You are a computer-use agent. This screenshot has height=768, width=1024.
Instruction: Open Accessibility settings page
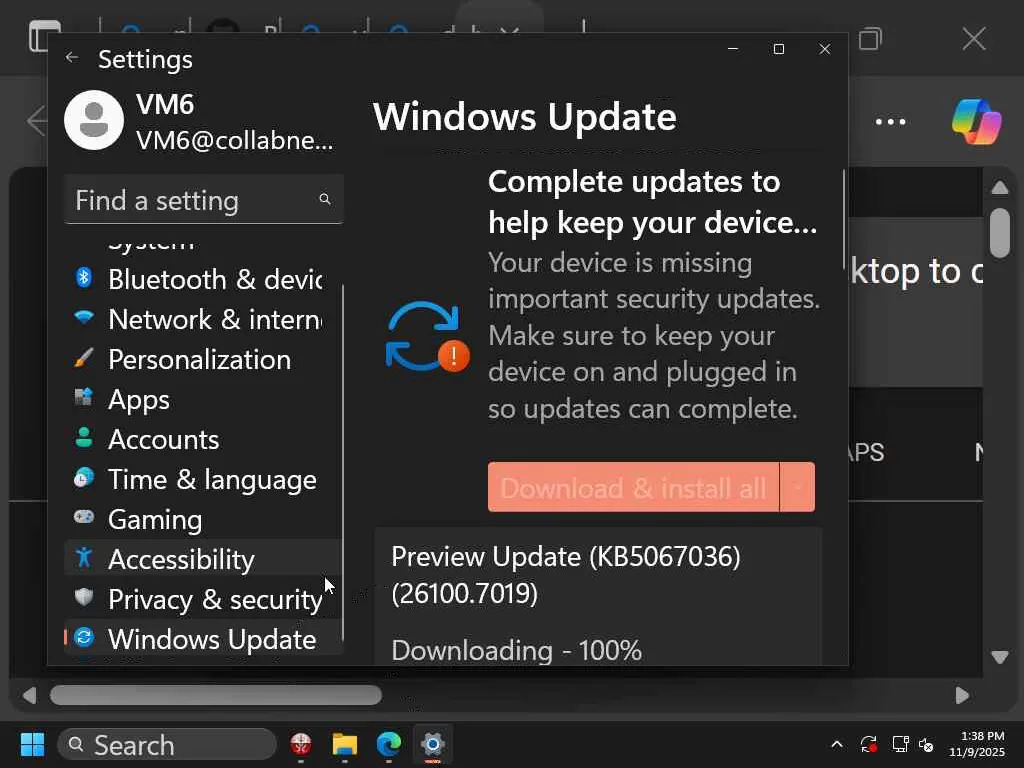point(181,559)
